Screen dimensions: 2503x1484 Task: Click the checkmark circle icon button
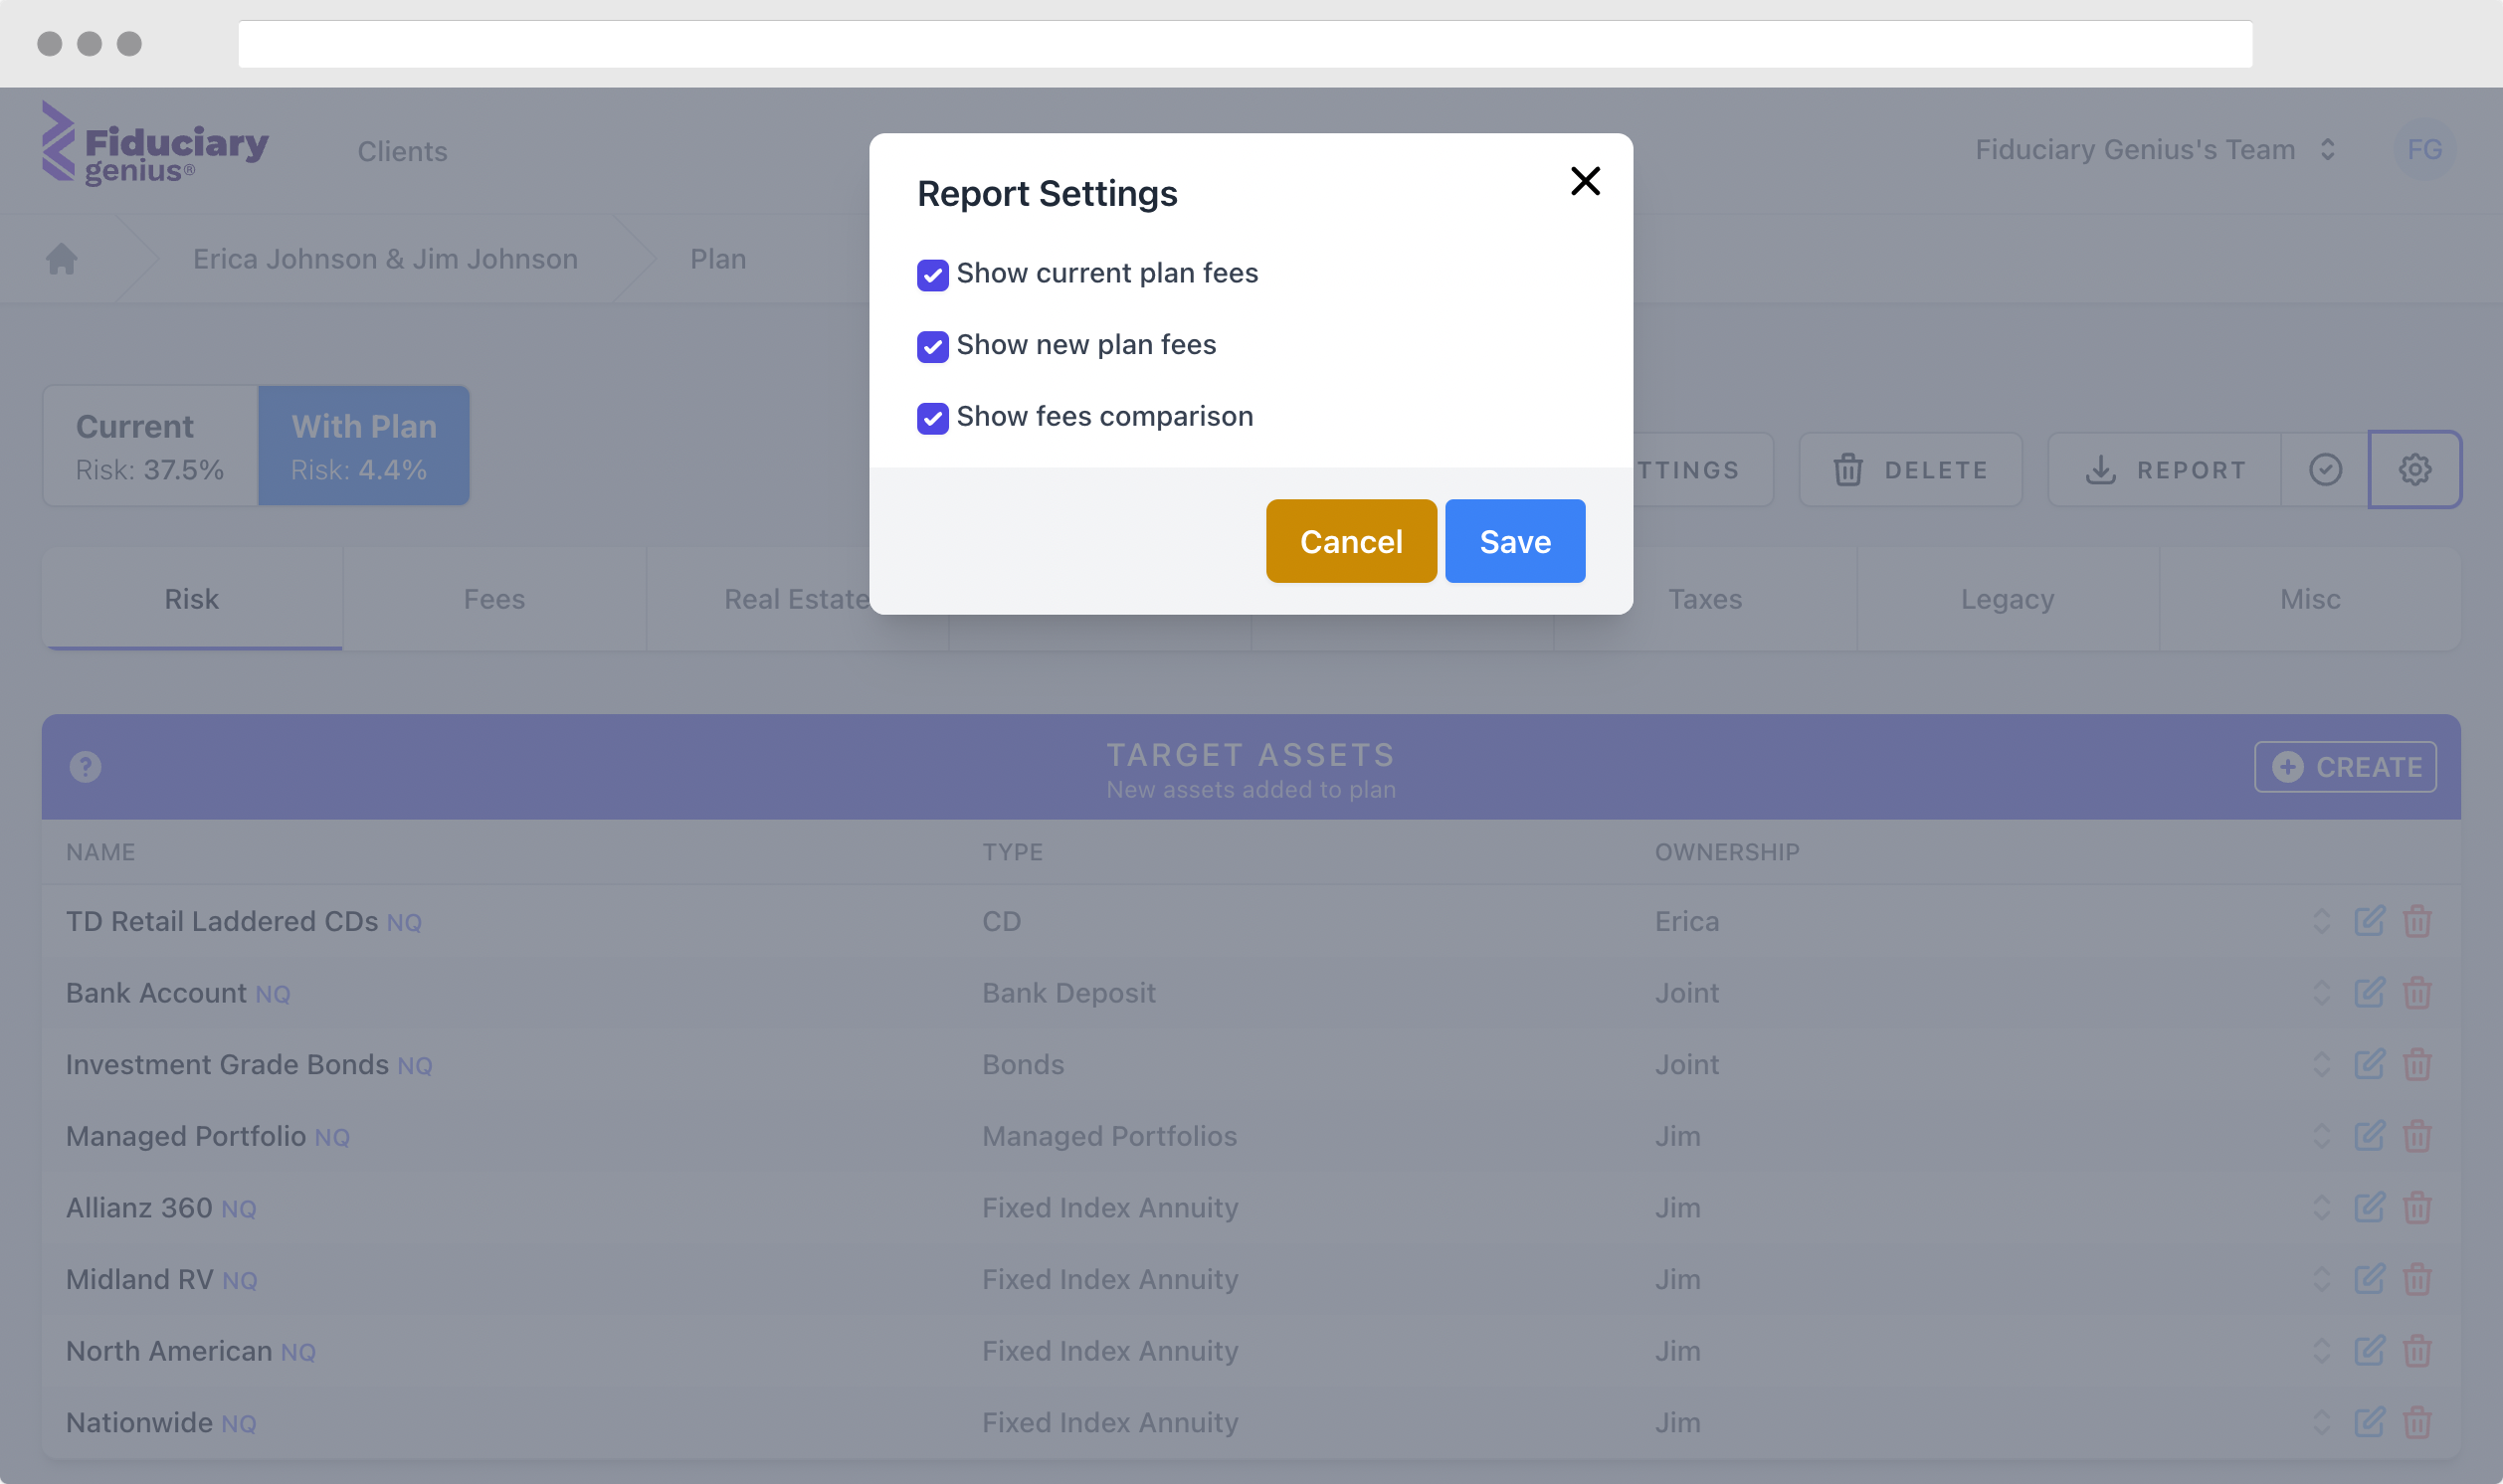[x=2325, y=469]
